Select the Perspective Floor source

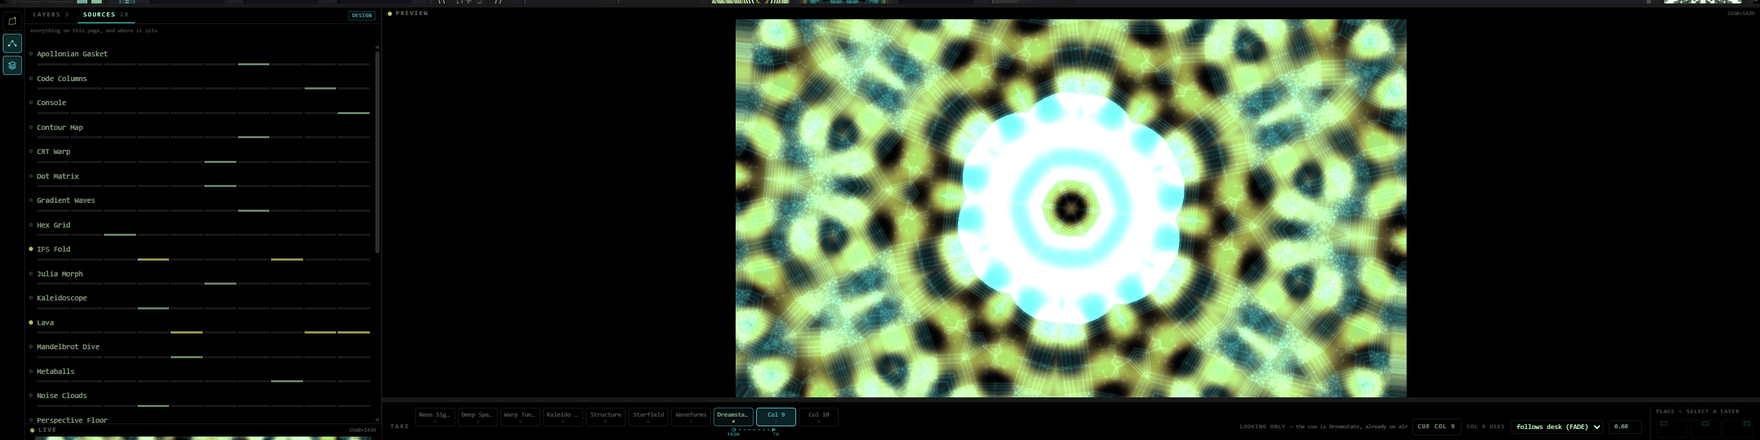[x=72, y=420]
